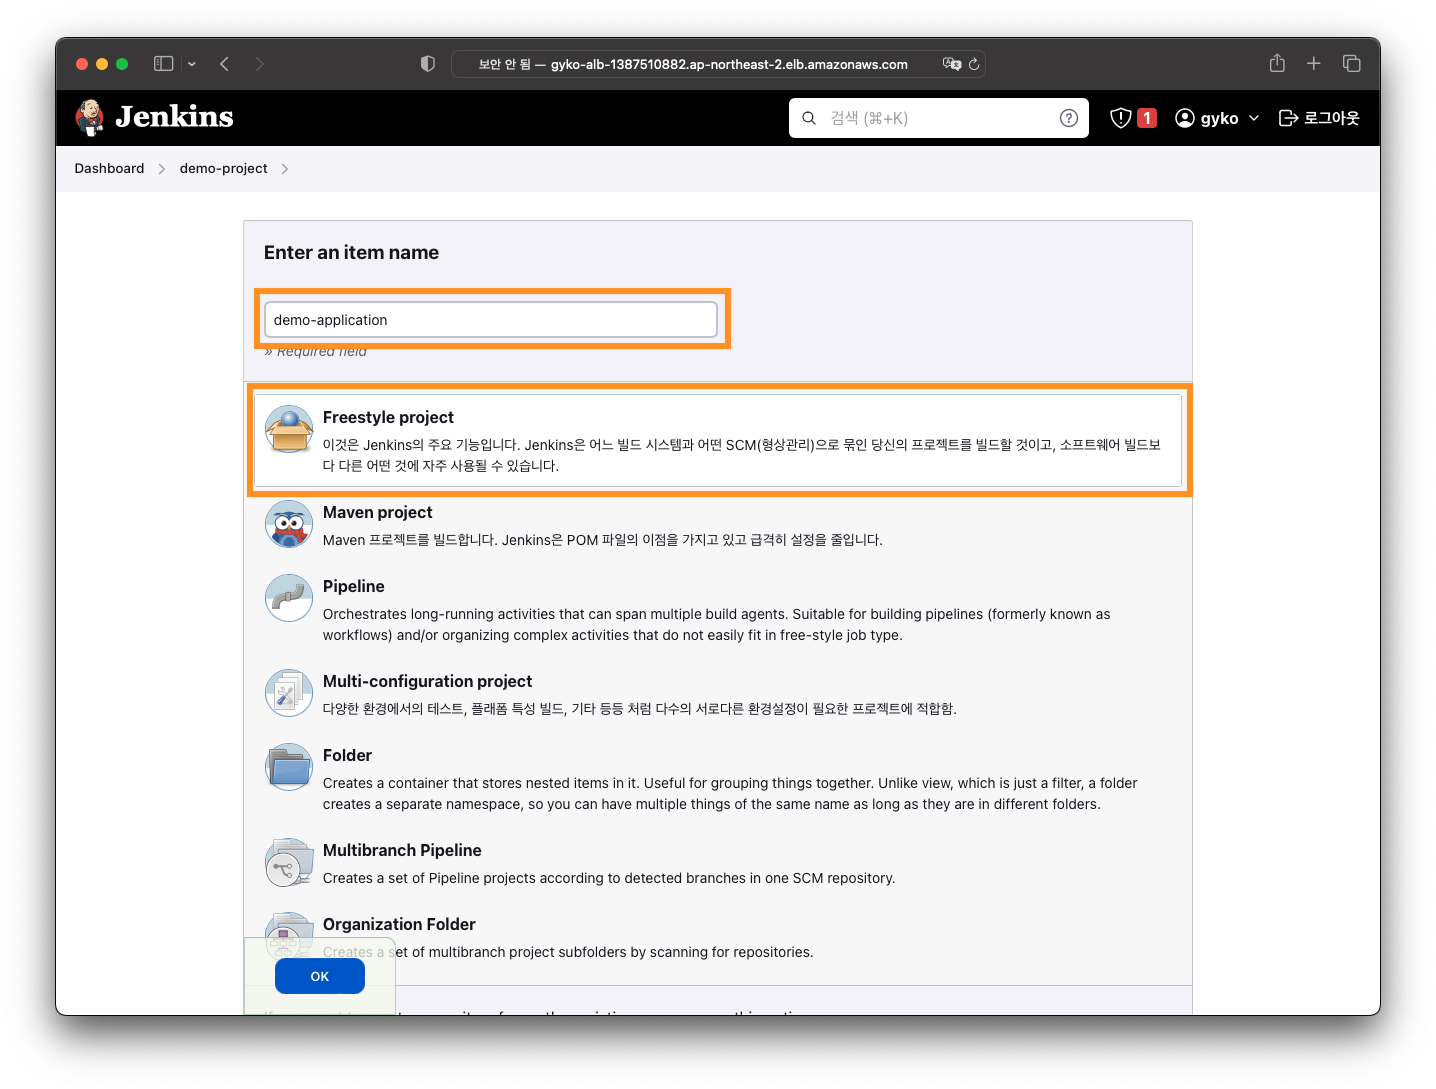This screenshot has height=1089, width=1436.
Task: Go to Dashboard breadcrumb link
Action: click(x=109, y=168)
